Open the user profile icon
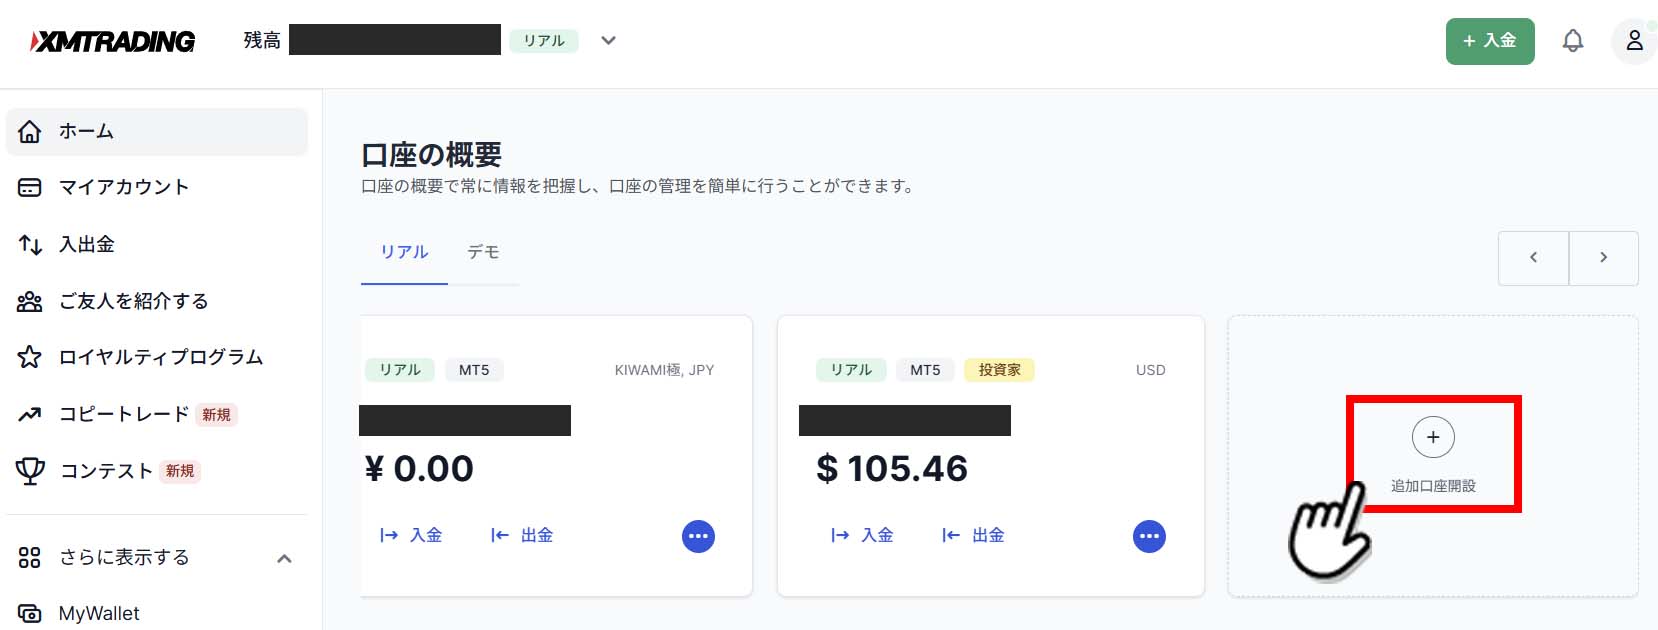 click(x=1634, y=41)
